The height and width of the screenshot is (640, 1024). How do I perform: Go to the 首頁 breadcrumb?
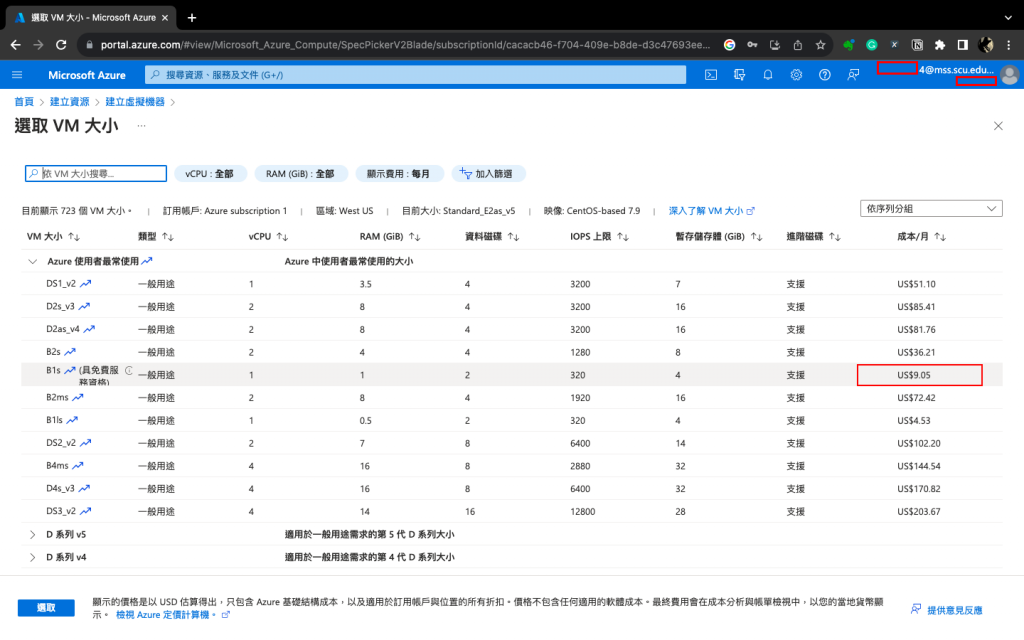click(24, 102)
